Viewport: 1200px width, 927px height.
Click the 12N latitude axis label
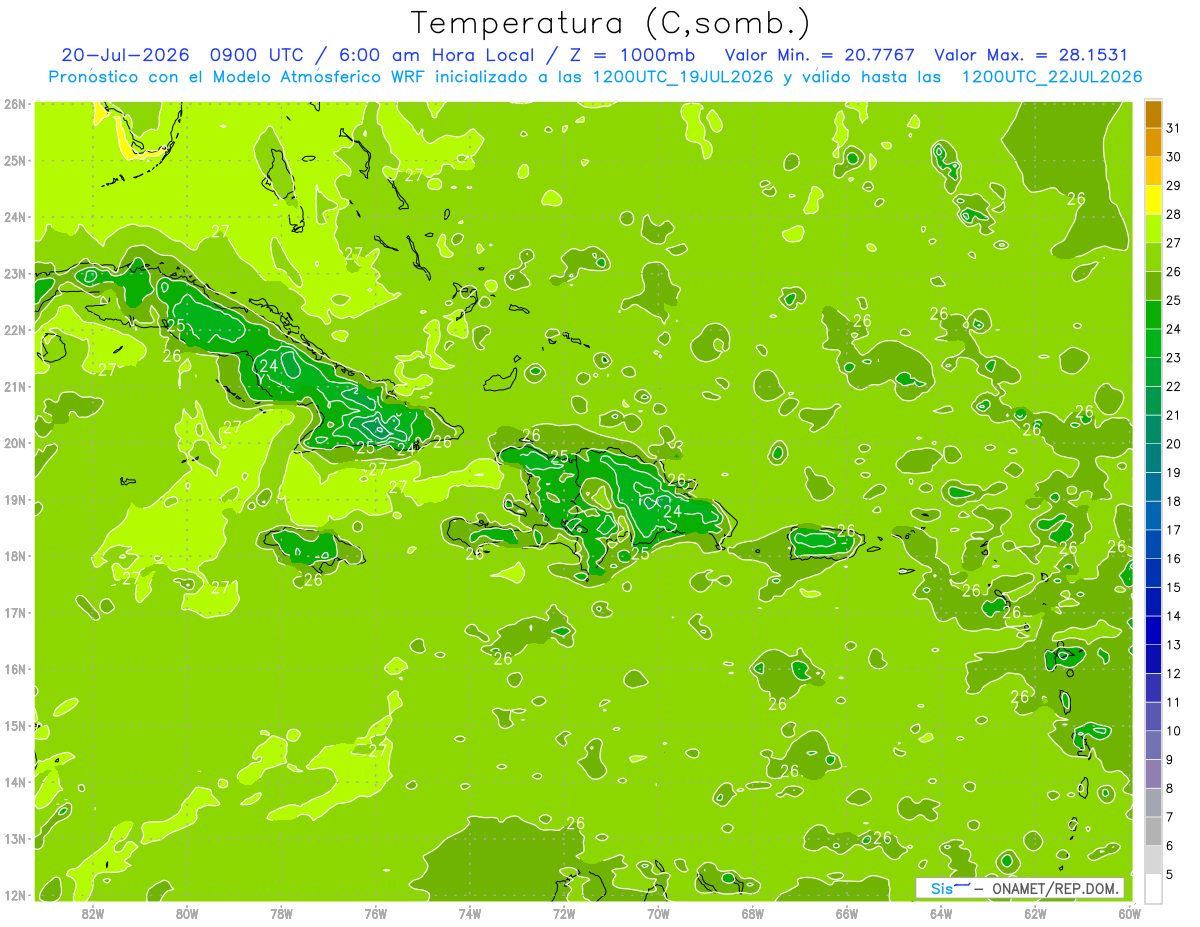click(x=16, y=895)
